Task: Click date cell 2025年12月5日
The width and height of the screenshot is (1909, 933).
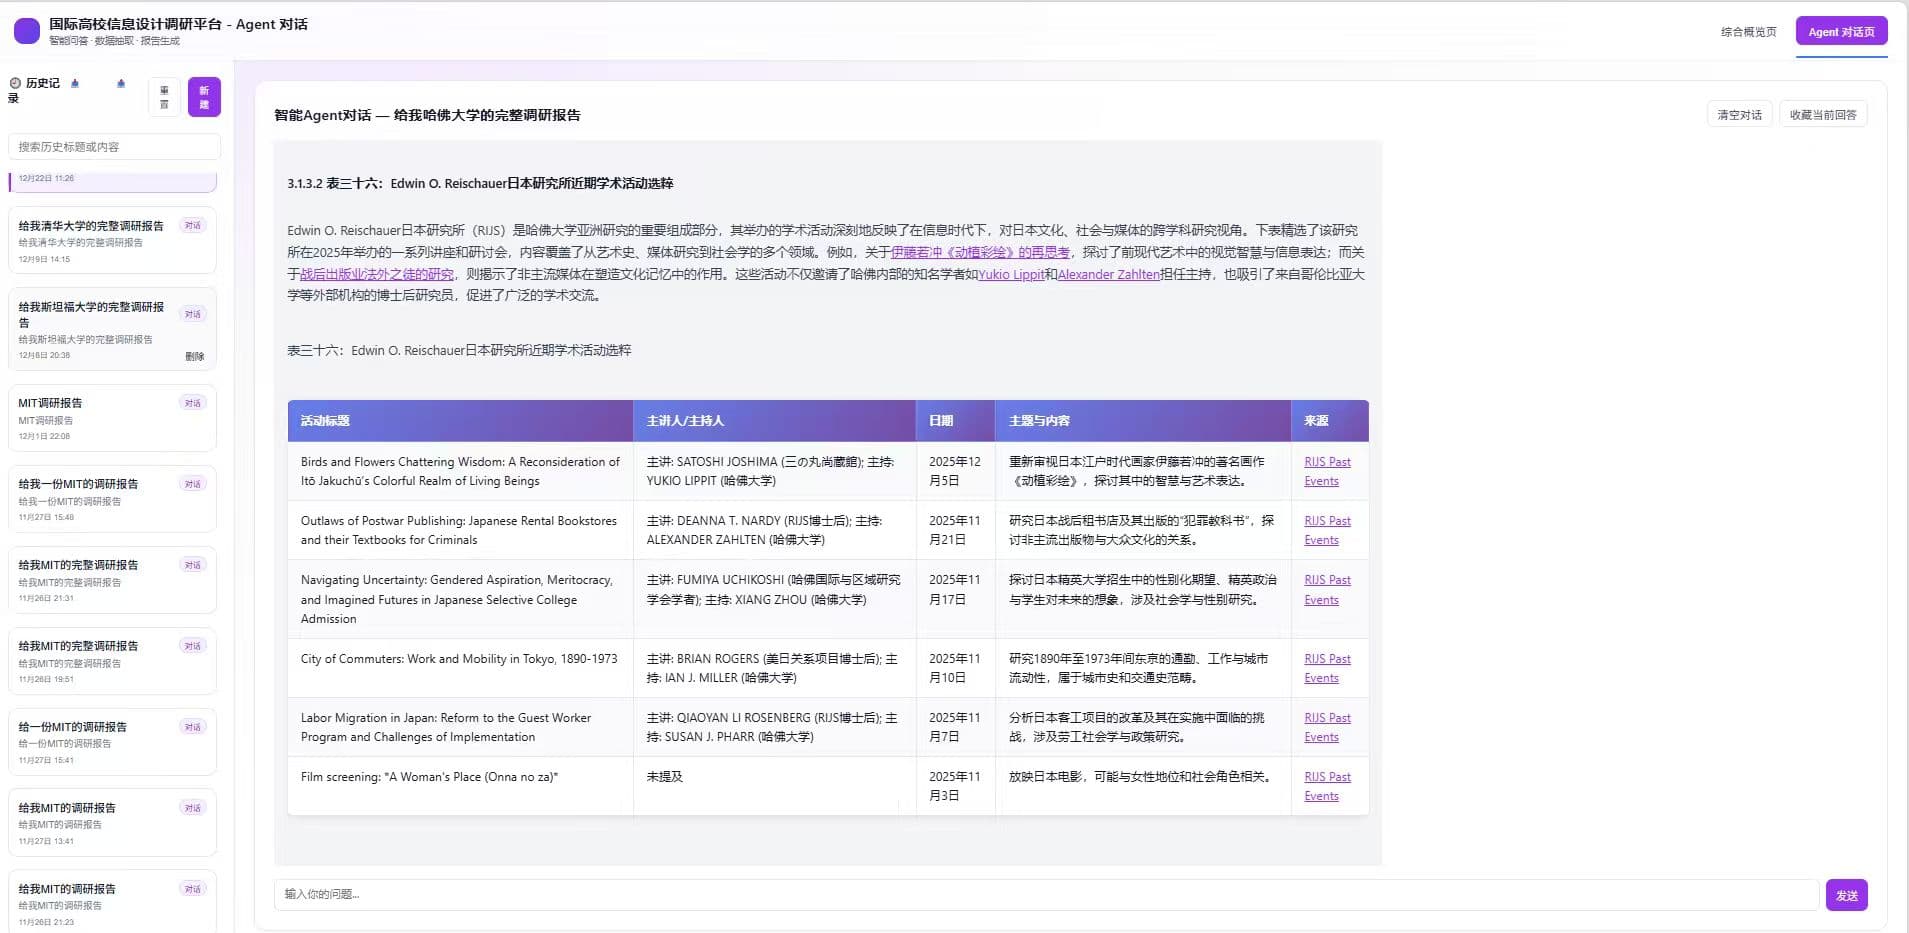Action: 955,471
